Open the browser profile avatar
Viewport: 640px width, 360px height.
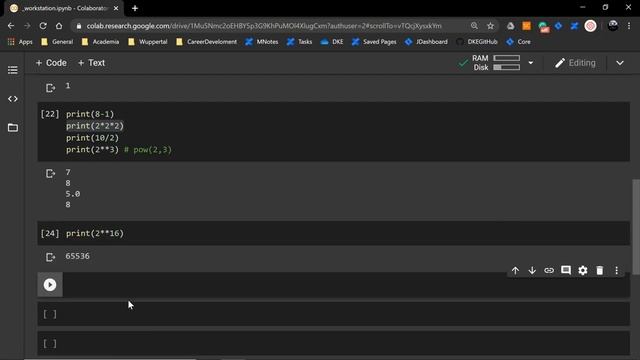click(x=613, y=26)
